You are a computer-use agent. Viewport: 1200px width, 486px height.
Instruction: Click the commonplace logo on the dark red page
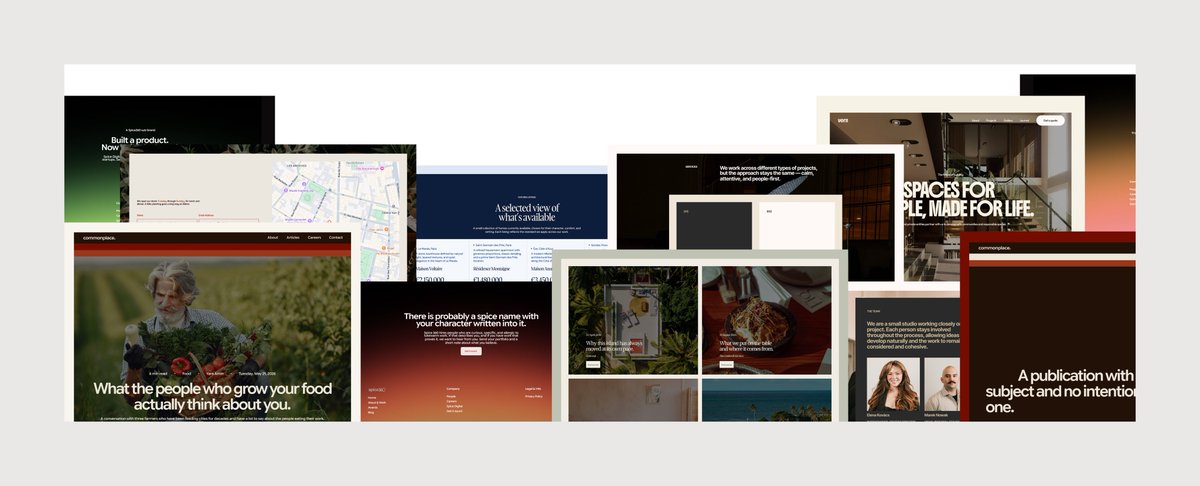pyautogui.click(x=993, y=247)
